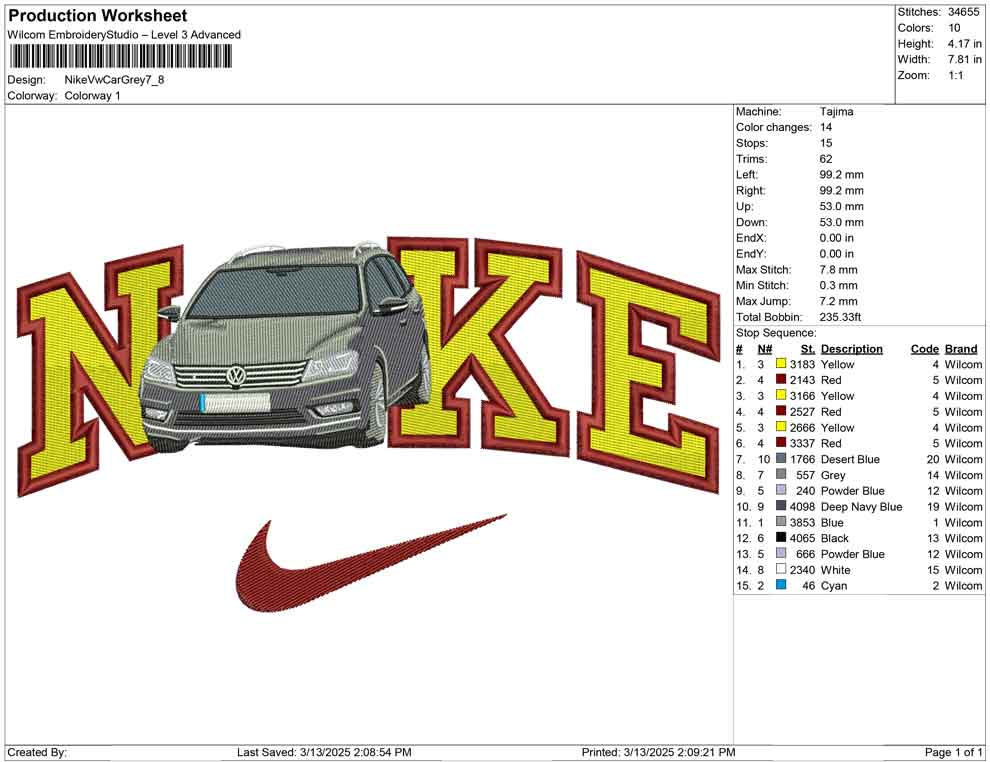990x762 pixels.
Task: Select the 'EndY:' label
Action: (751, 254)
